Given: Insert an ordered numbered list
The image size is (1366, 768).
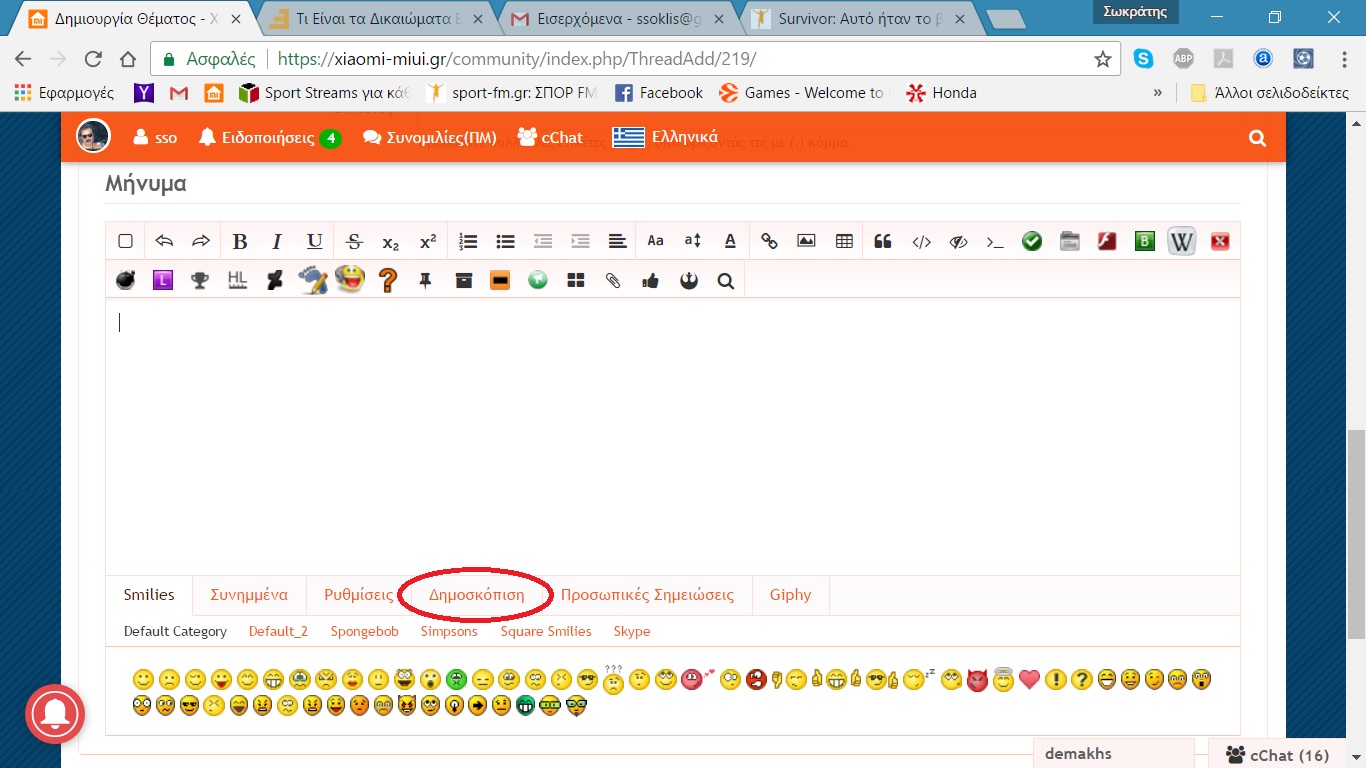Looking at the screenshot, I should (x=468, y=241).
